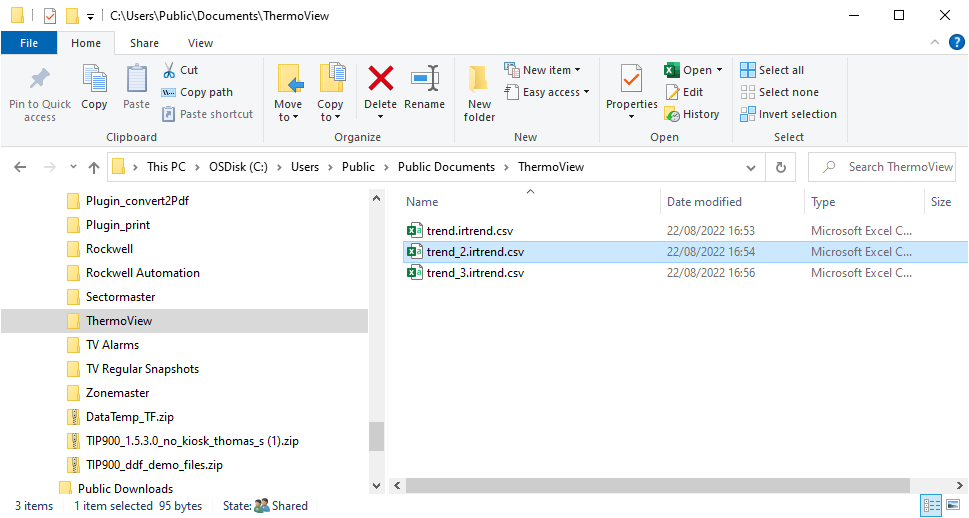Image resolution: width=969 pixels, height=518 pixels.
Task: Open the TV Alarms folder
Action: [112, 345]
